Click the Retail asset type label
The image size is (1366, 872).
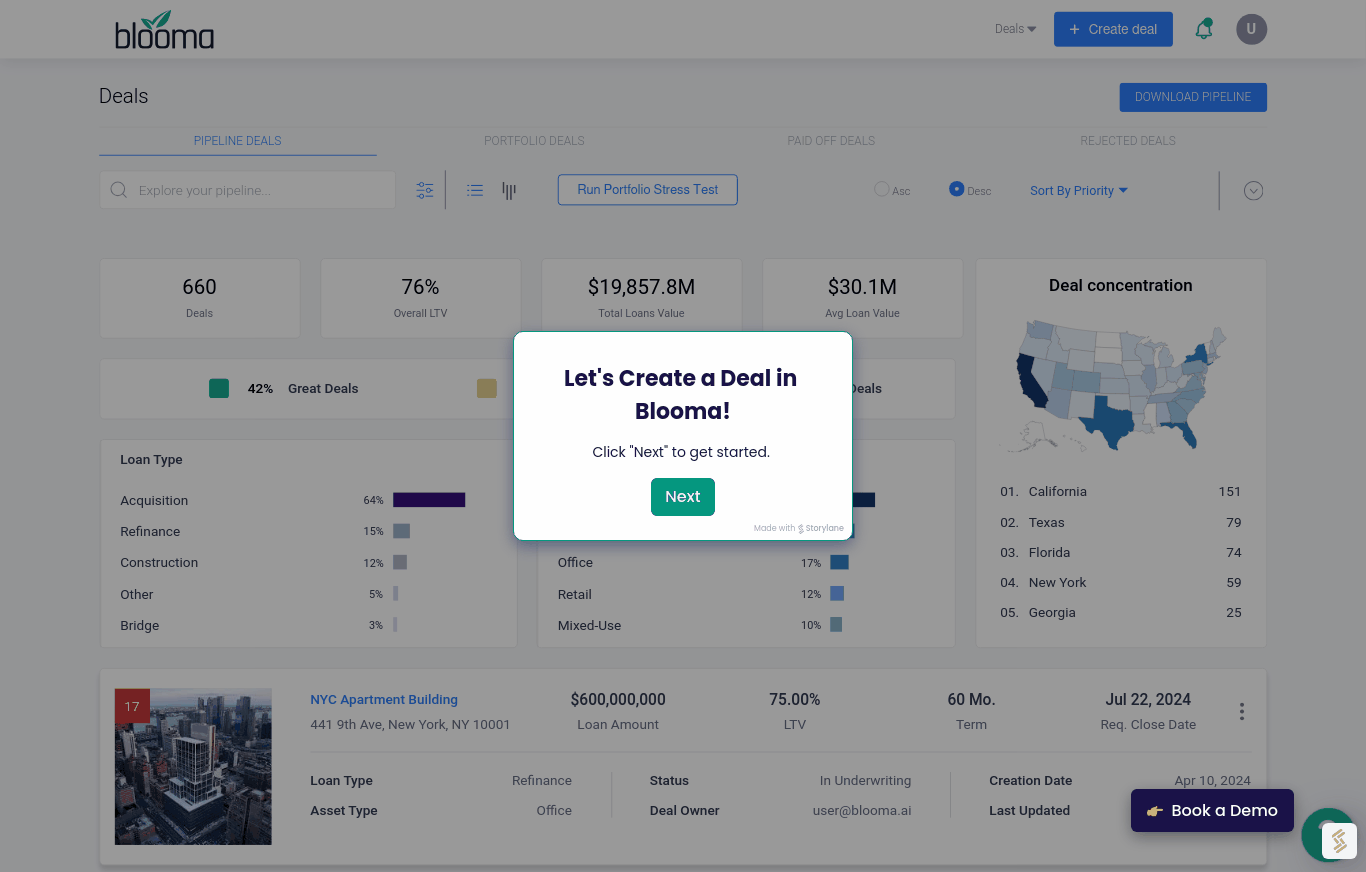(x=575, y=594)
